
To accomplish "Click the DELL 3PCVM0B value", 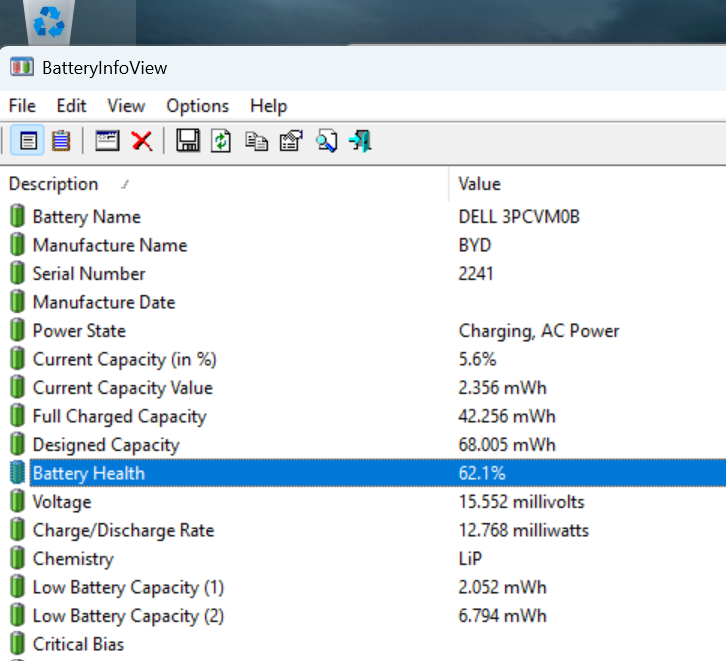I will (x=519, y=217).
